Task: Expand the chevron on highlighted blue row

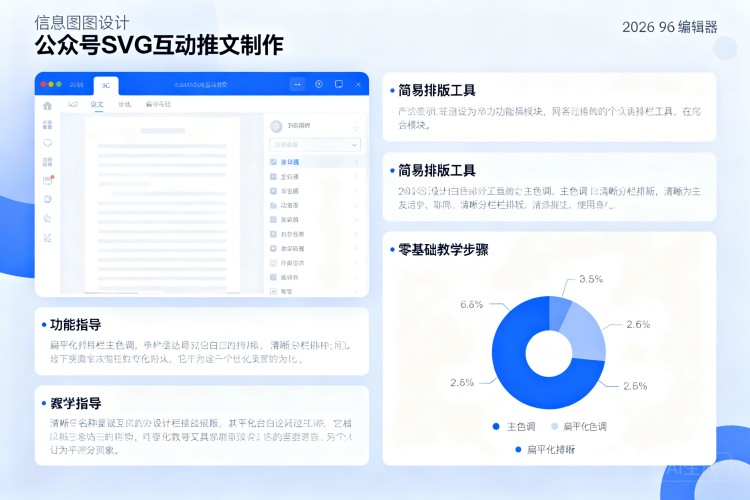Action: pyautogui.click(x=356, y=162)
